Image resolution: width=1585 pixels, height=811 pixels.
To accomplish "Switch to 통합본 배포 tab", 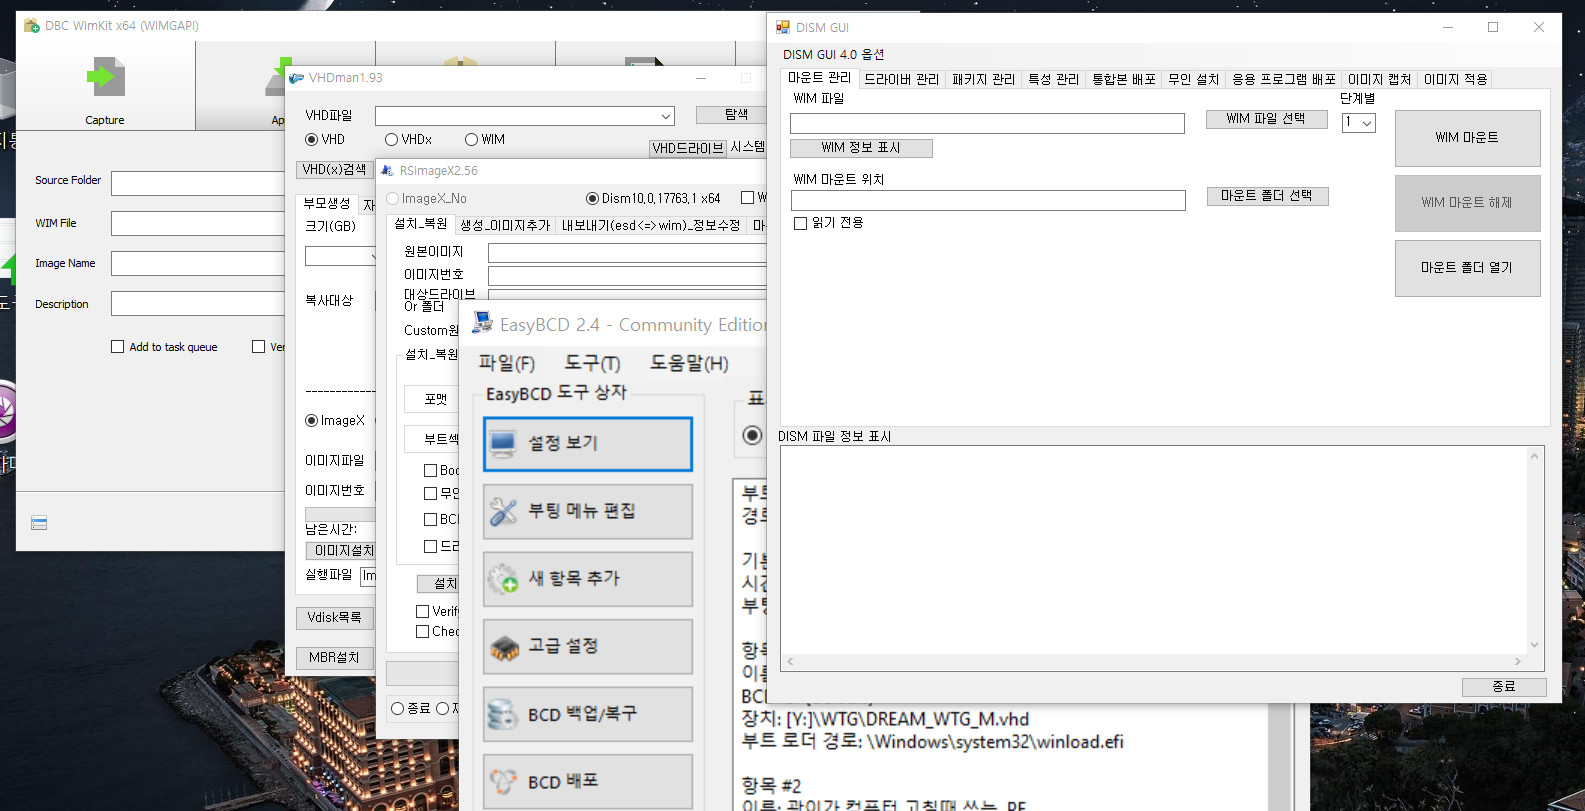I will click(1124, 79).
